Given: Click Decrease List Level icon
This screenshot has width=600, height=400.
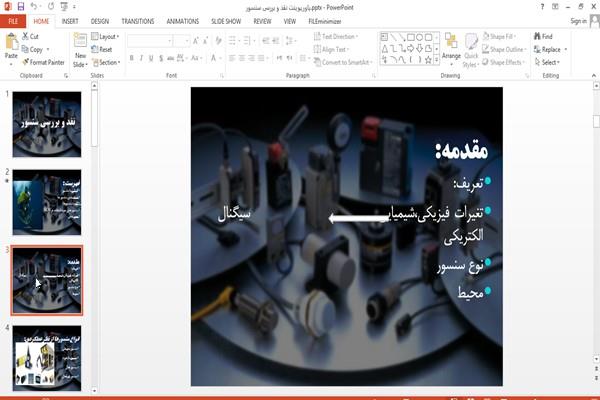Looking at the screenshot, I should (266, 41).
